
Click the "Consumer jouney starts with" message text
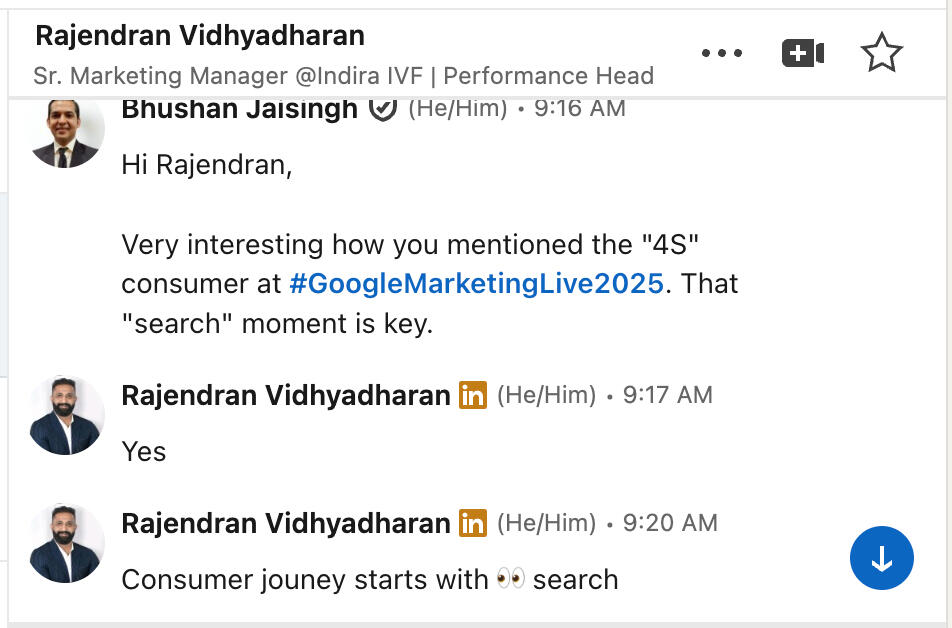[304, 580]
